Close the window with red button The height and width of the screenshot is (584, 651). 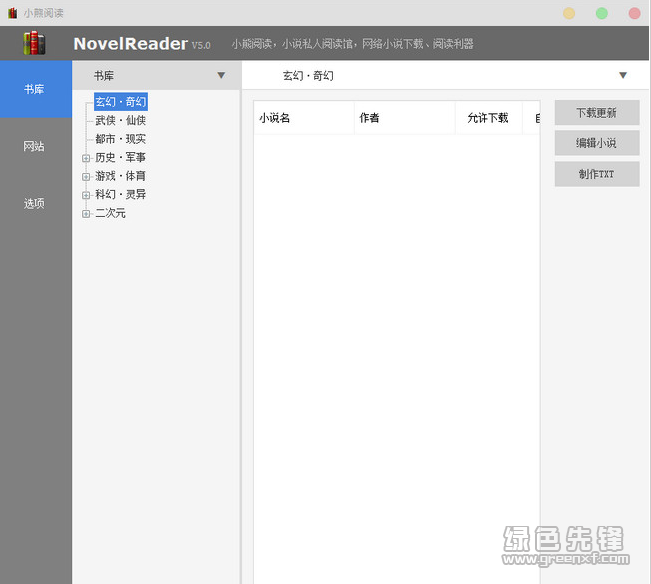pyautogui.click(x=634, y=13)
